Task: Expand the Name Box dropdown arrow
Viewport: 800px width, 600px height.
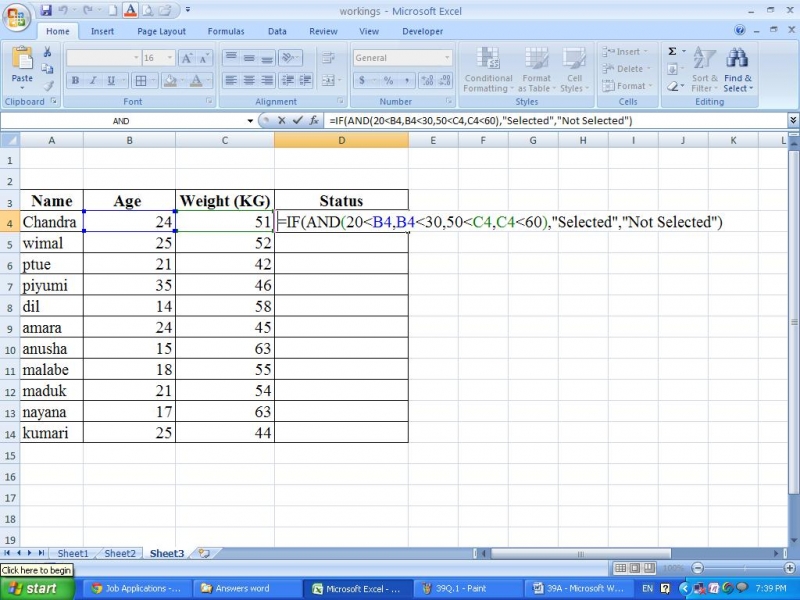Action: (x=250, y=120)
